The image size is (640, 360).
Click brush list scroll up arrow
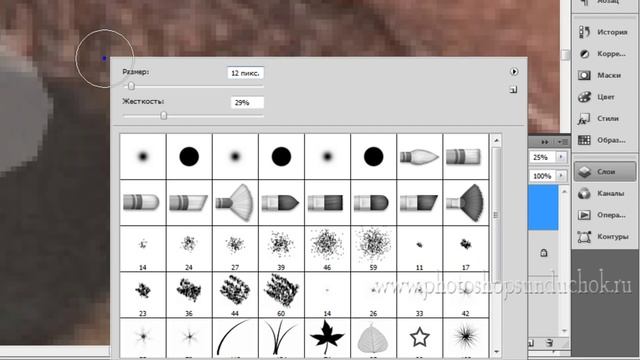[x=496, y=140]
